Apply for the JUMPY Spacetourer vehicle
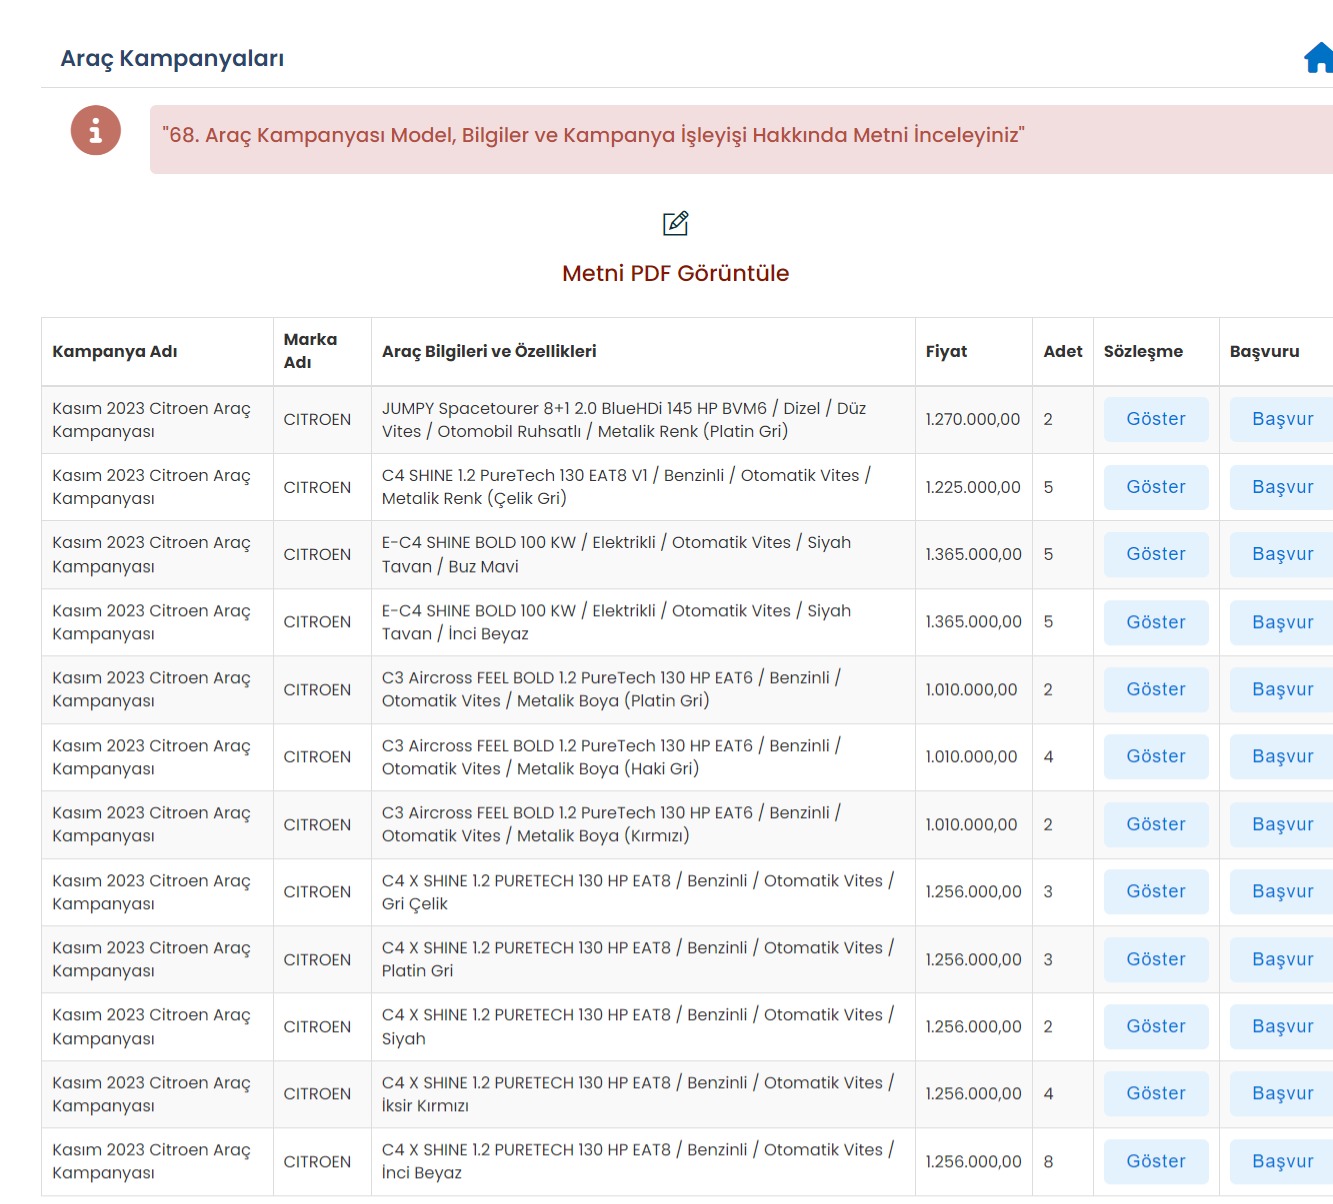The height and width of the screenshot is (1204, 1333). [x=1282, y=419]
